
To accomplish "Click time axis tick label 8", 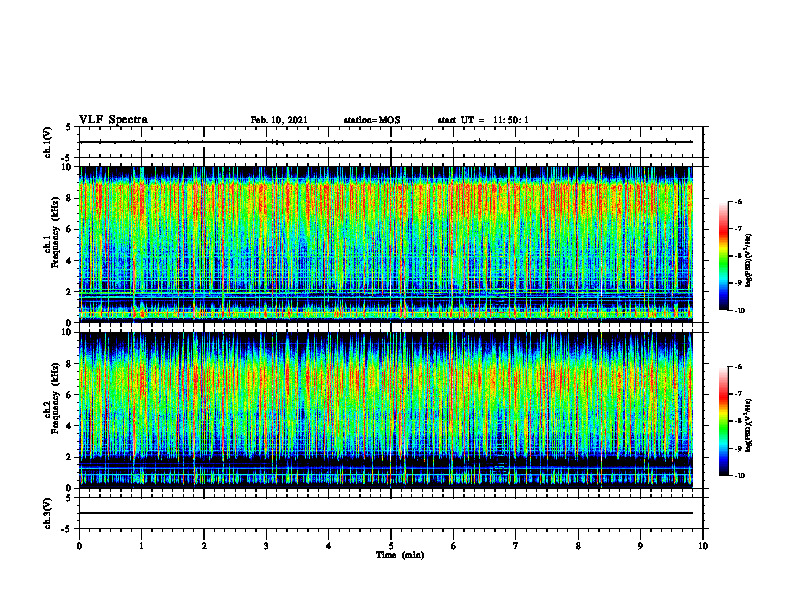I will (578, 546).
